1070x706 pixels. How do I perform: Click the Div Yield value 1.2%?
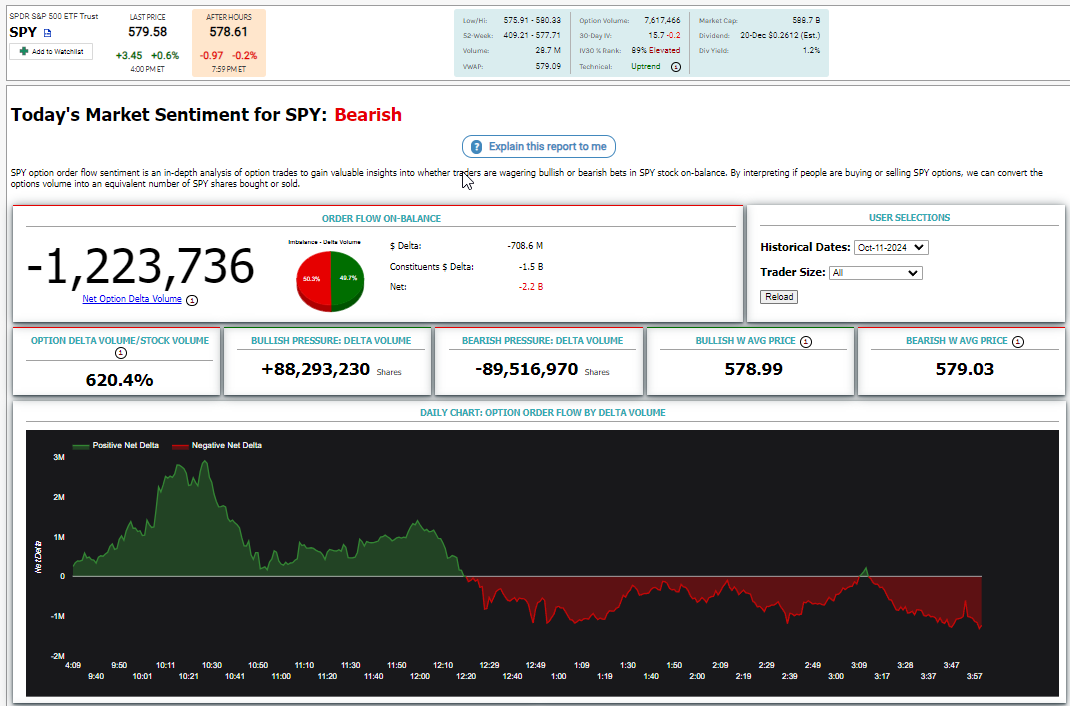811,50
